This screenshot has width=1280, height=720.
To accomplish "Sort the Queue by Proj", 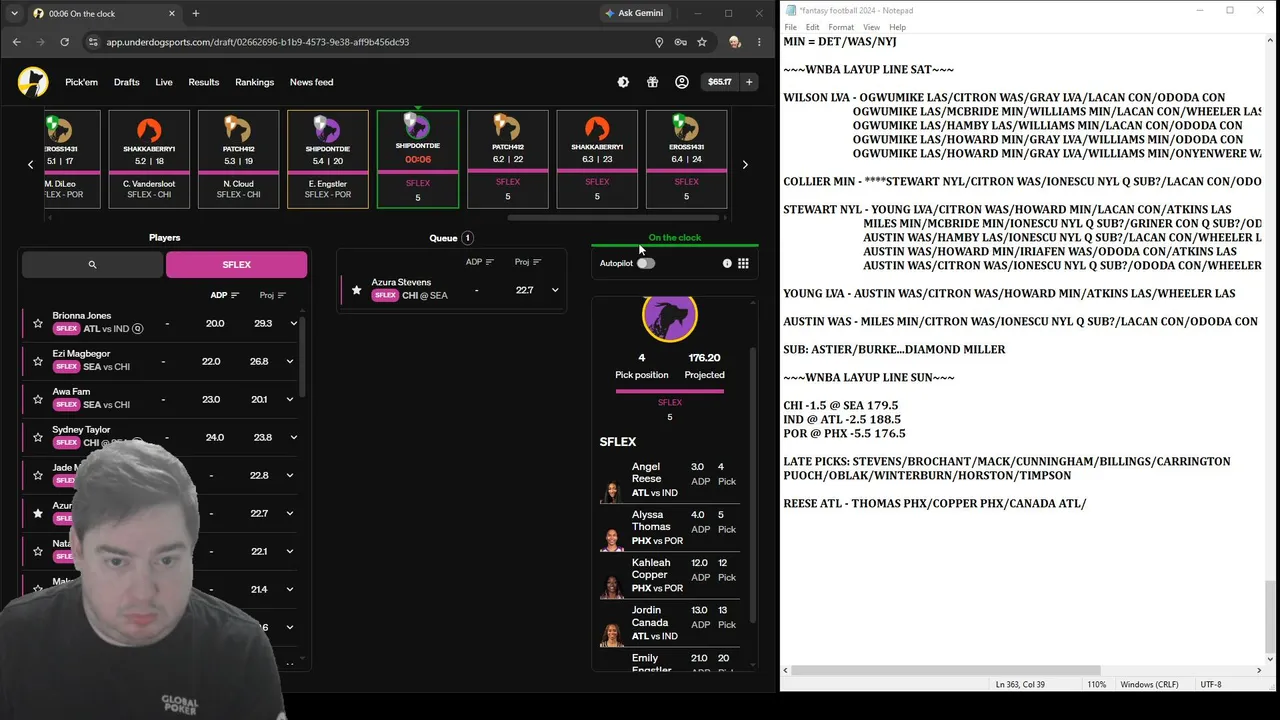I will (528, 262).
